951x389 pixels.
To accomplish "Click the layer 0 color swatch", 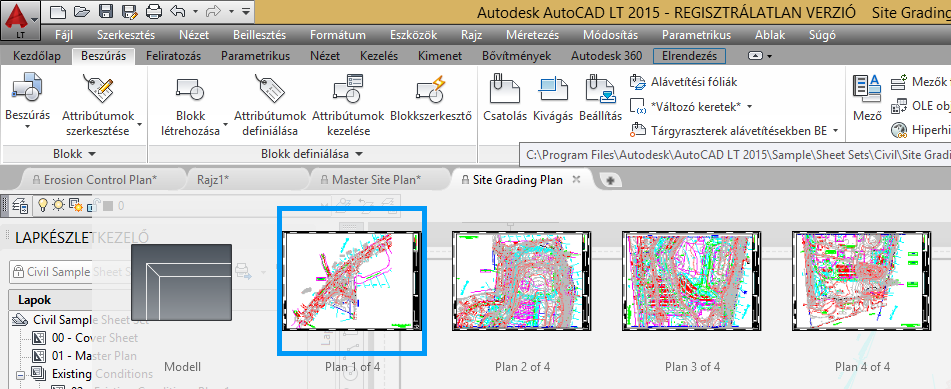I will pyautogui.click(x=108, y=206).
